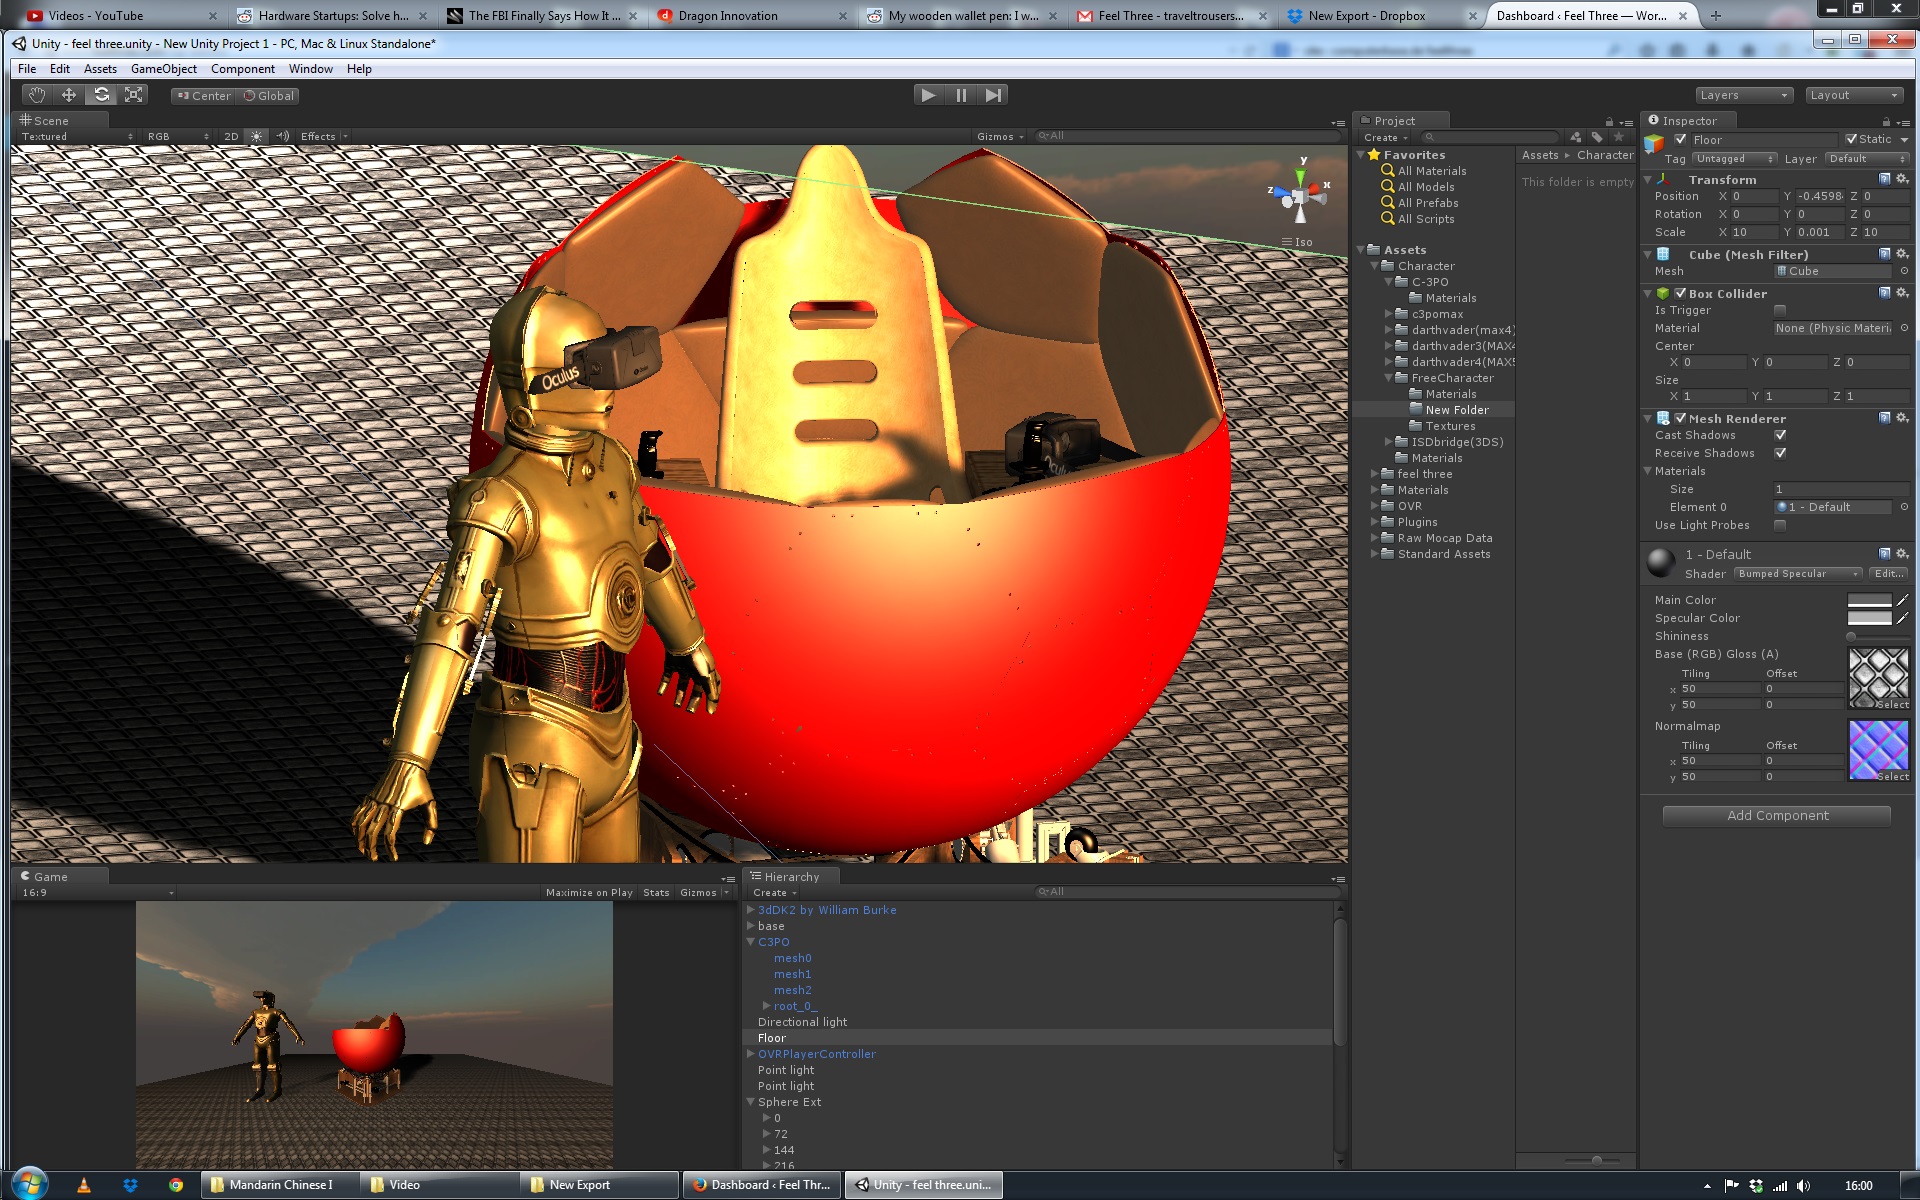Toggle scene audio speaker icon
The width and height of the screenshot is (1920, 1200).
(x=283, y=136)
